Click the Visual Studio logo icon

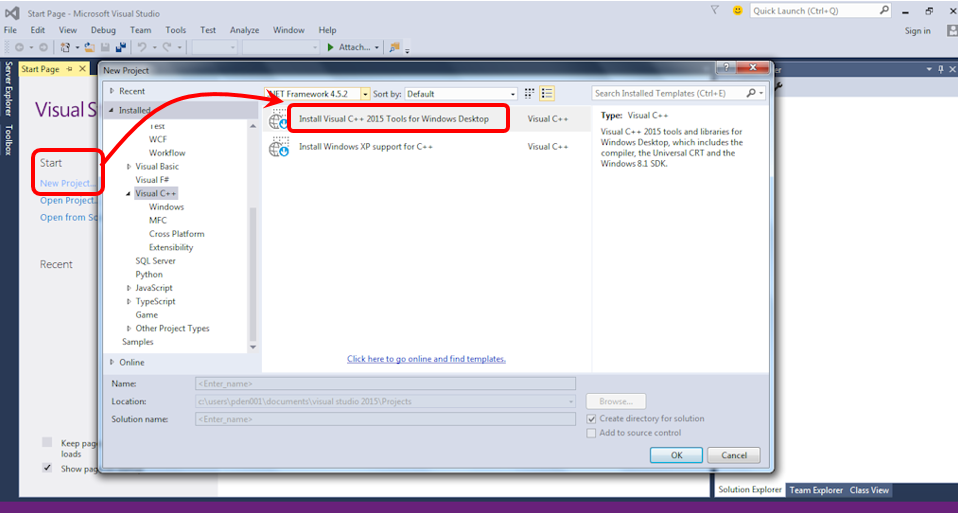tap(12, 13)
